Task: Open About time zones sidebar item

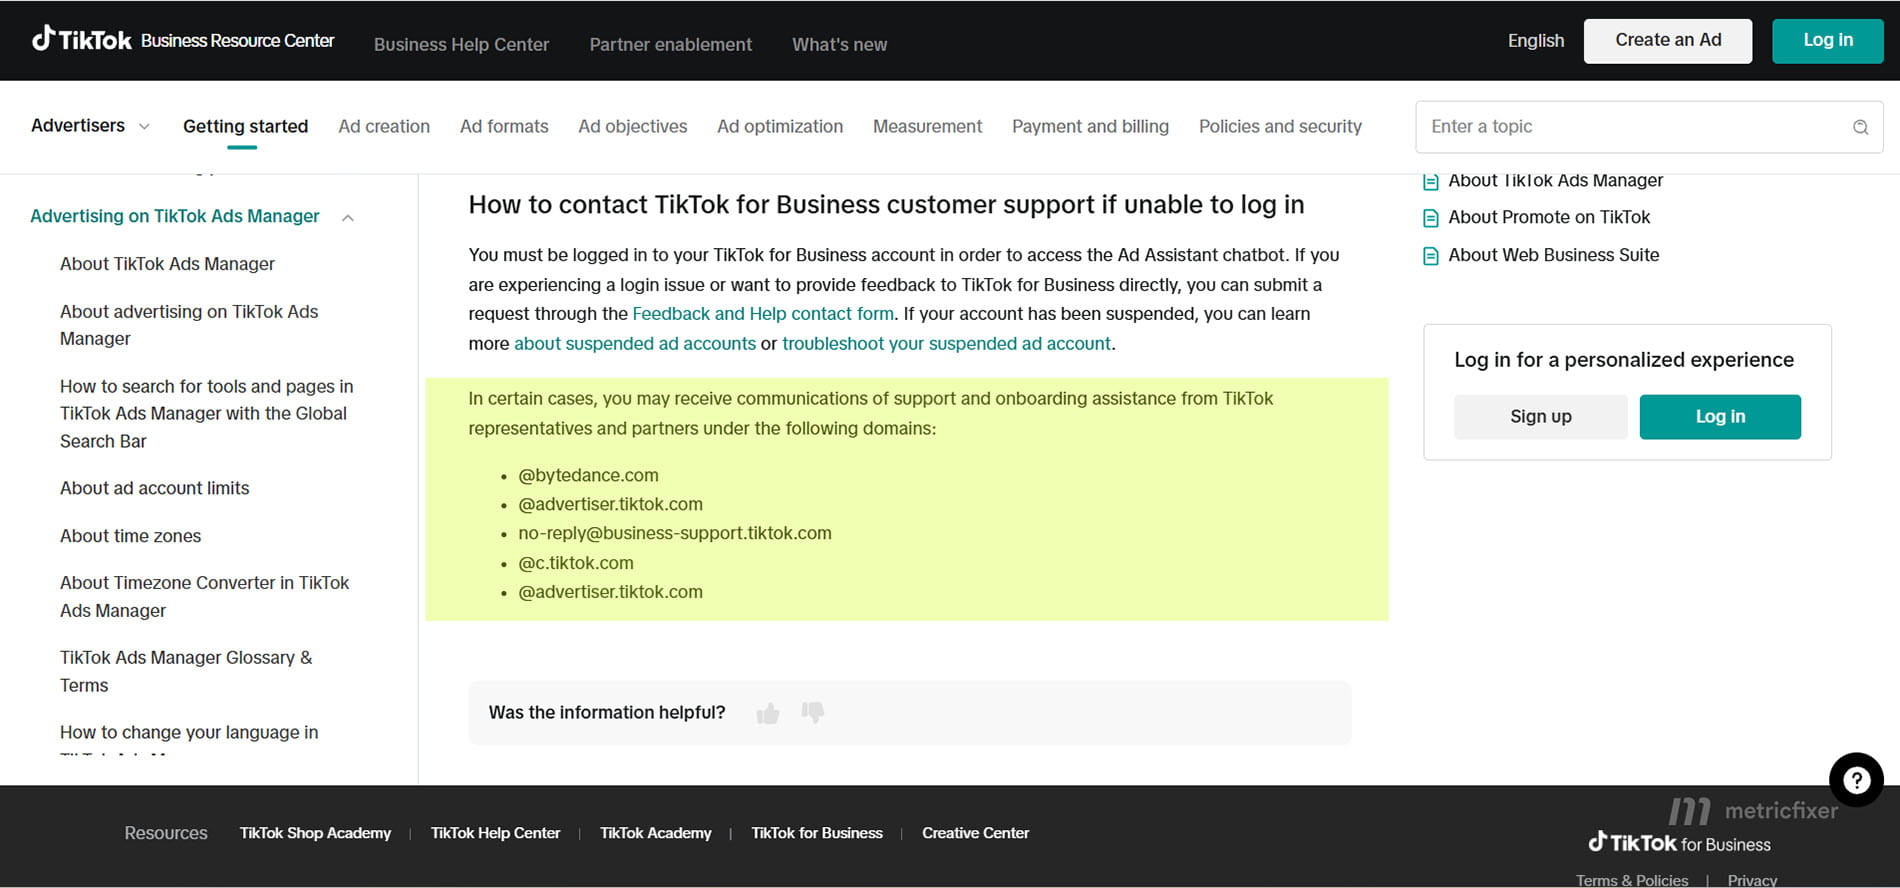Action: pos(130,536)
